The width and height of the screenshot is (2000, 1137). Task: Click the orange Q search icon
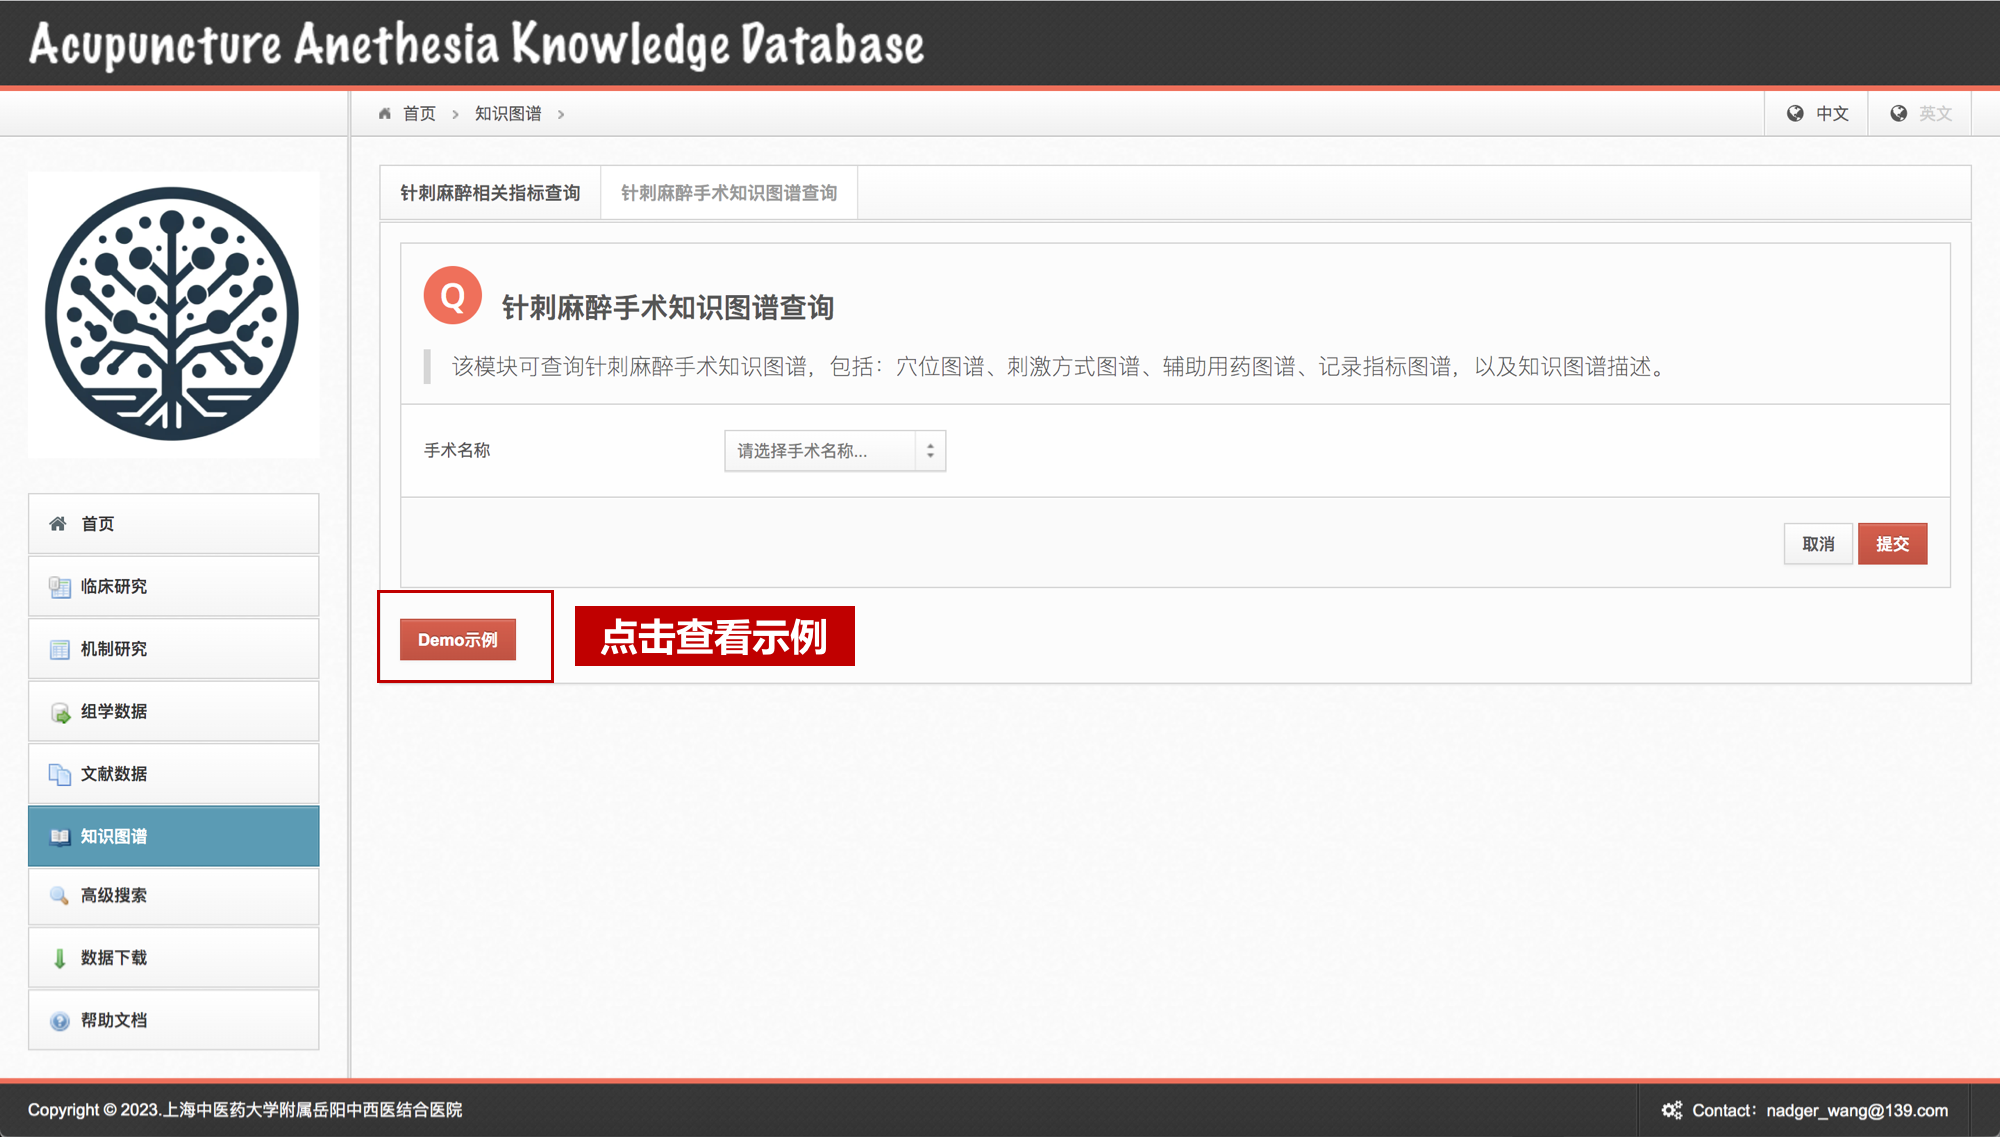(452, 296)
